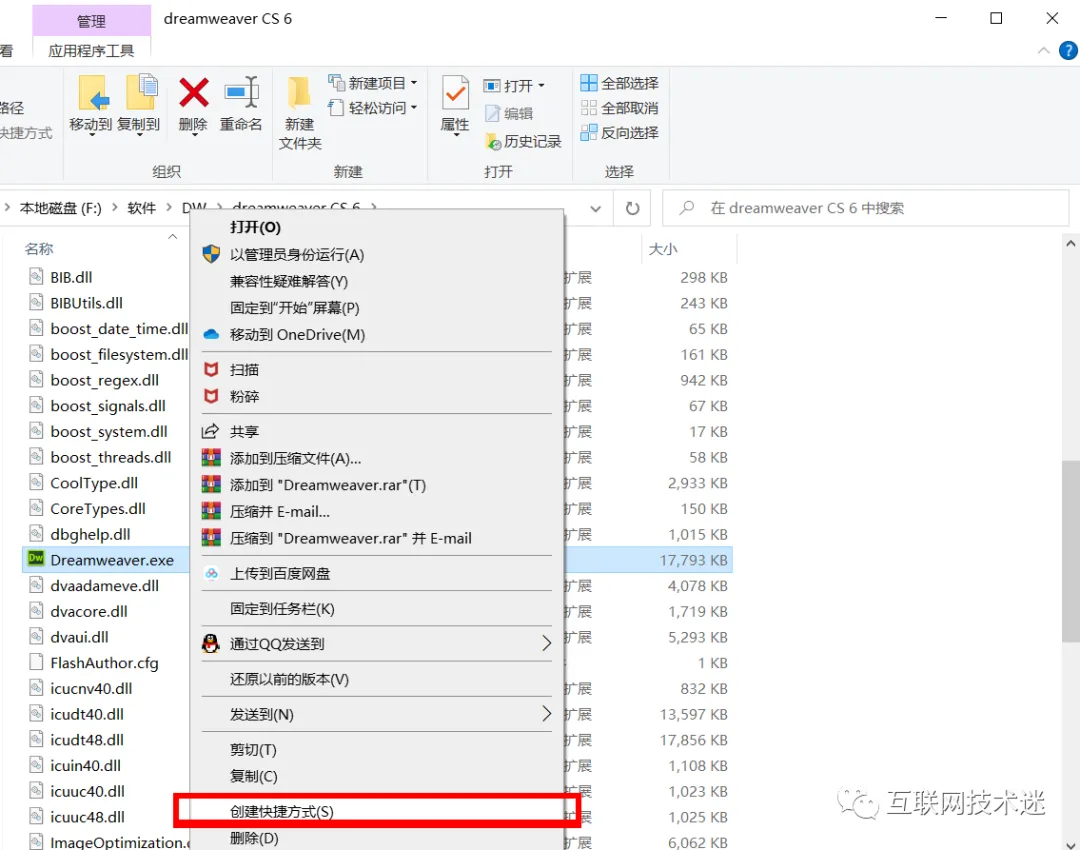Click the vertical scrollbar thumb
This screenshot has height=850, width=1080.
tap(1070, 551)
